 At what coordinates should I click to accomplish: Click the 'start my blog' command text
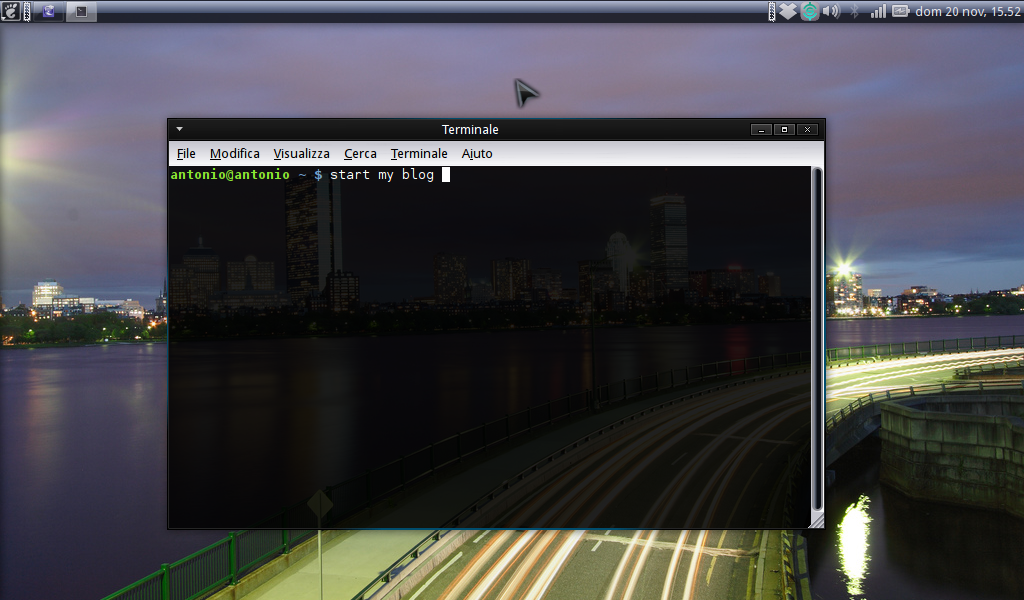382,174
